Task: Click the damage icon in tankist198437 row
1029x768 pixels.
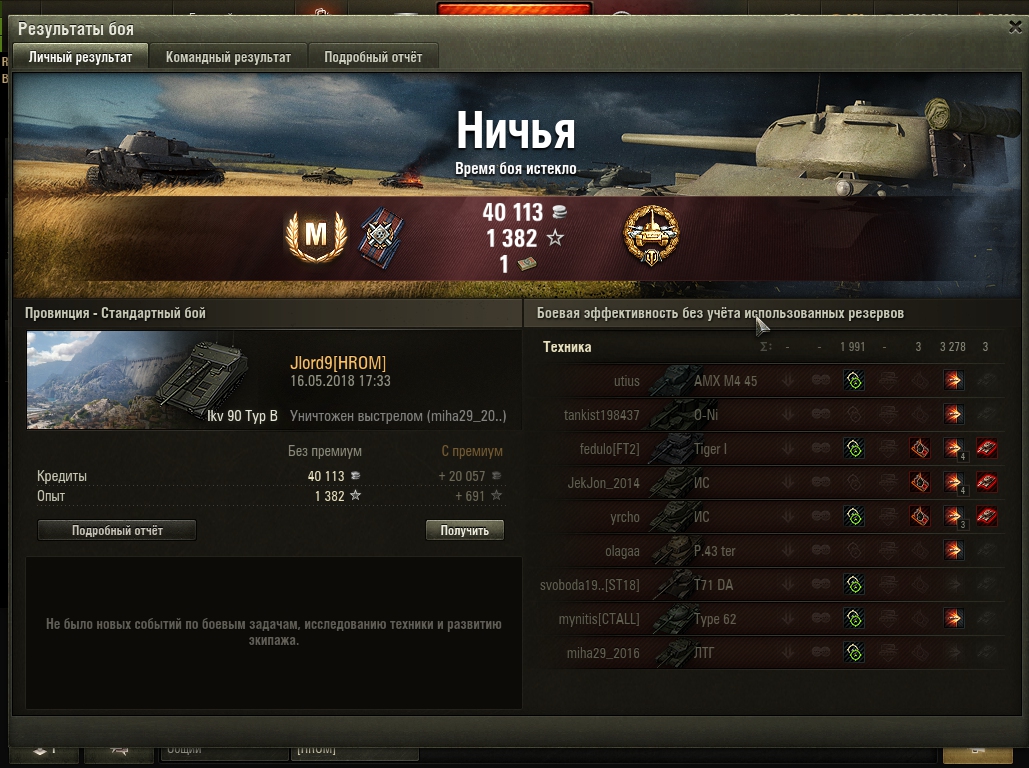Action: pyautogui.click(x=953, y=414)
